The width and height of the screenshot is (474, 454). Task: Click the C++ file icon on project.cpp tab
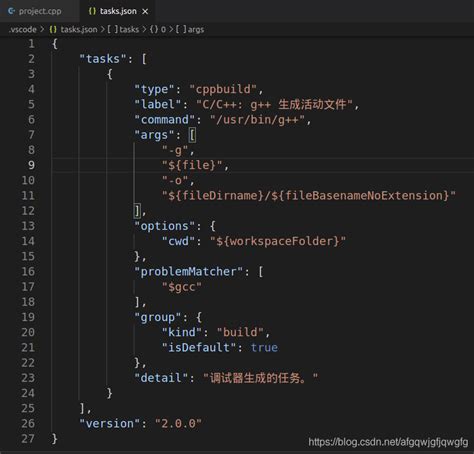[x=11, y=11]
